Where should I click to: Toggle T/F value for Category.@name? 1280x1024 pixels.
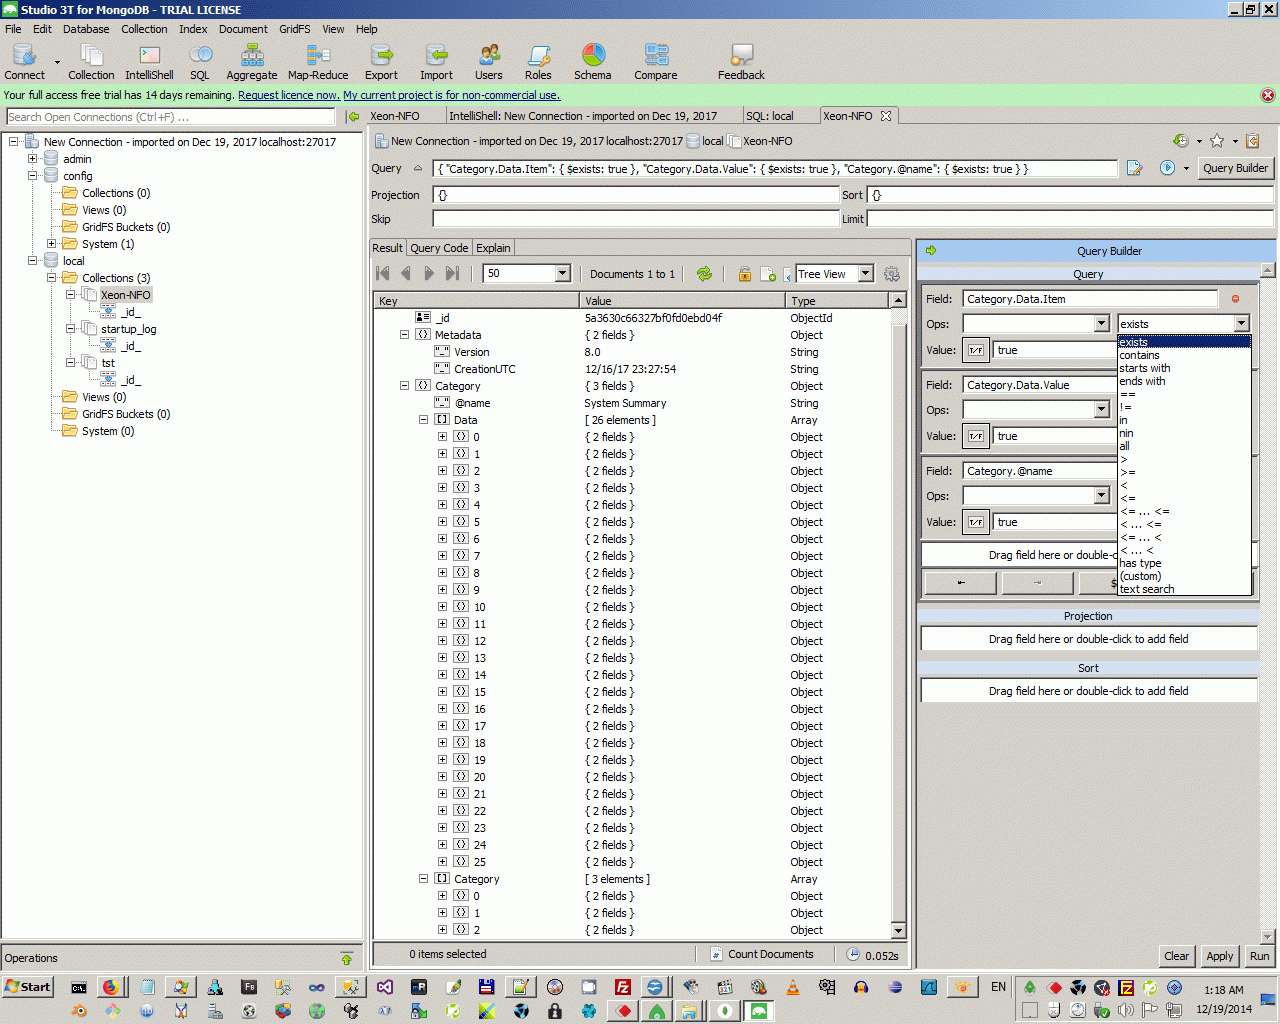pos(975,522)
